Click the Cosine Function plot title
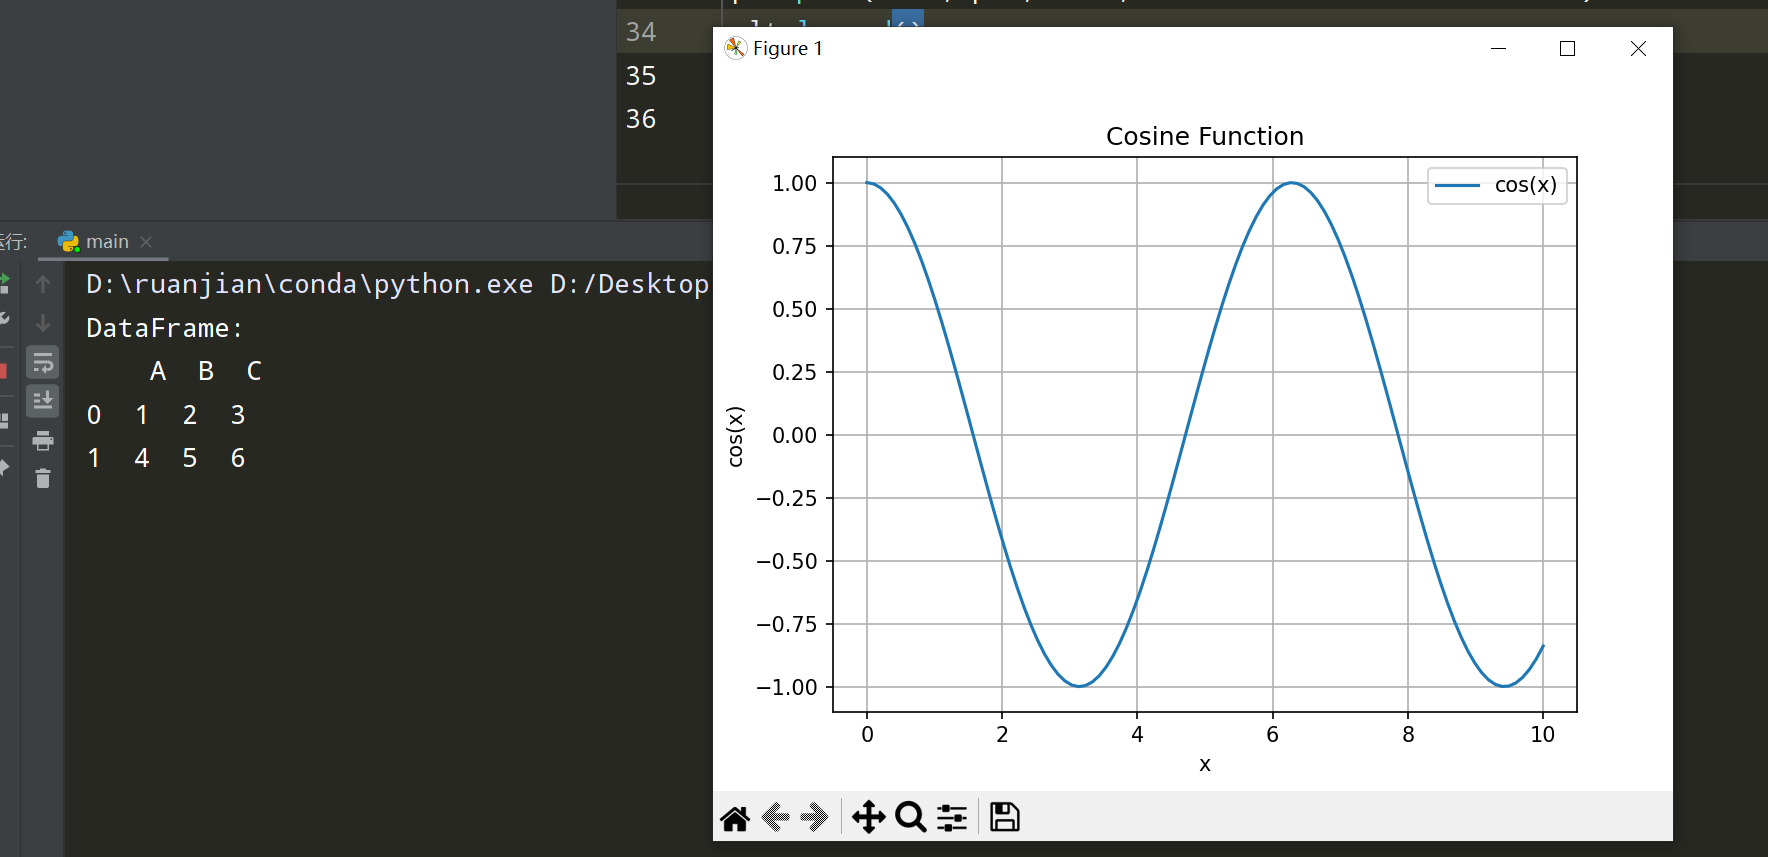 click(1204, 136)
